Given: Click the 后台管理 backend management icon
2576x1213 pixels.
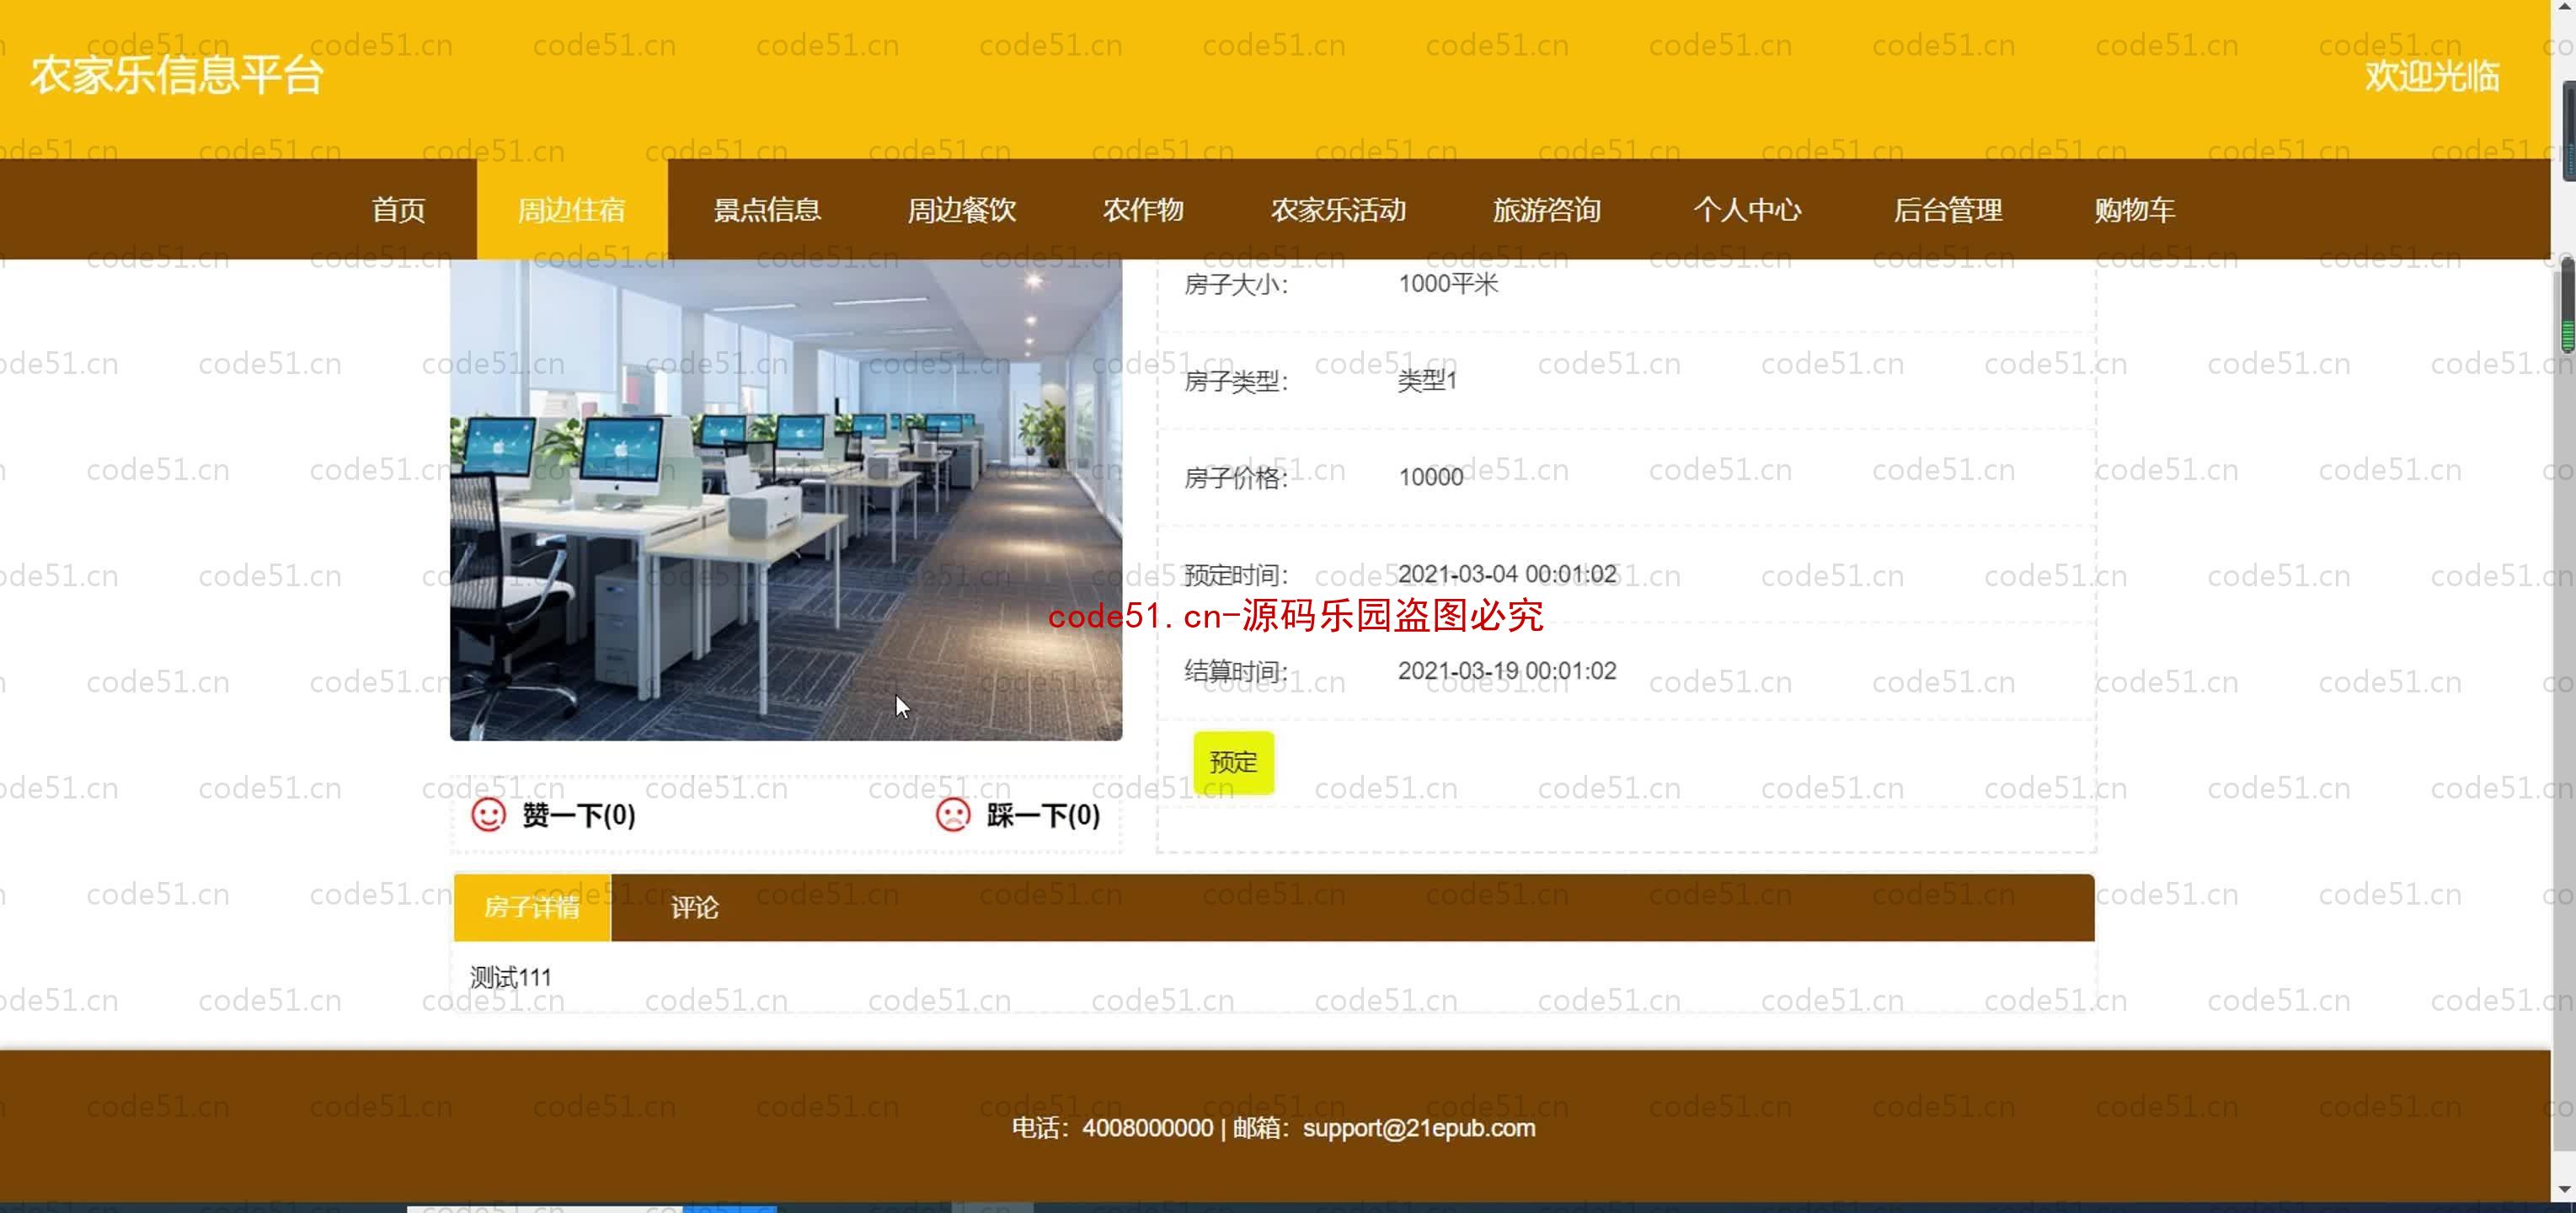Looking at the screenshot, I should click(x=1947, y=209).
